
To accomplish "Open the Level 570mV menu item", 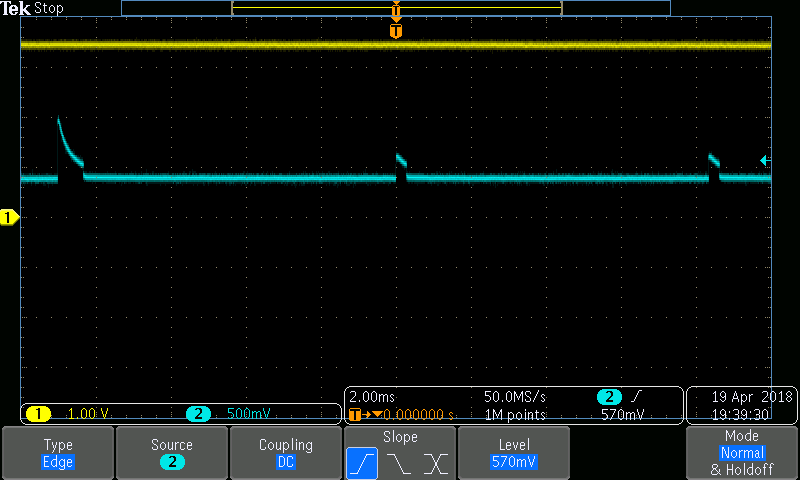I will (x=514, y=453).
